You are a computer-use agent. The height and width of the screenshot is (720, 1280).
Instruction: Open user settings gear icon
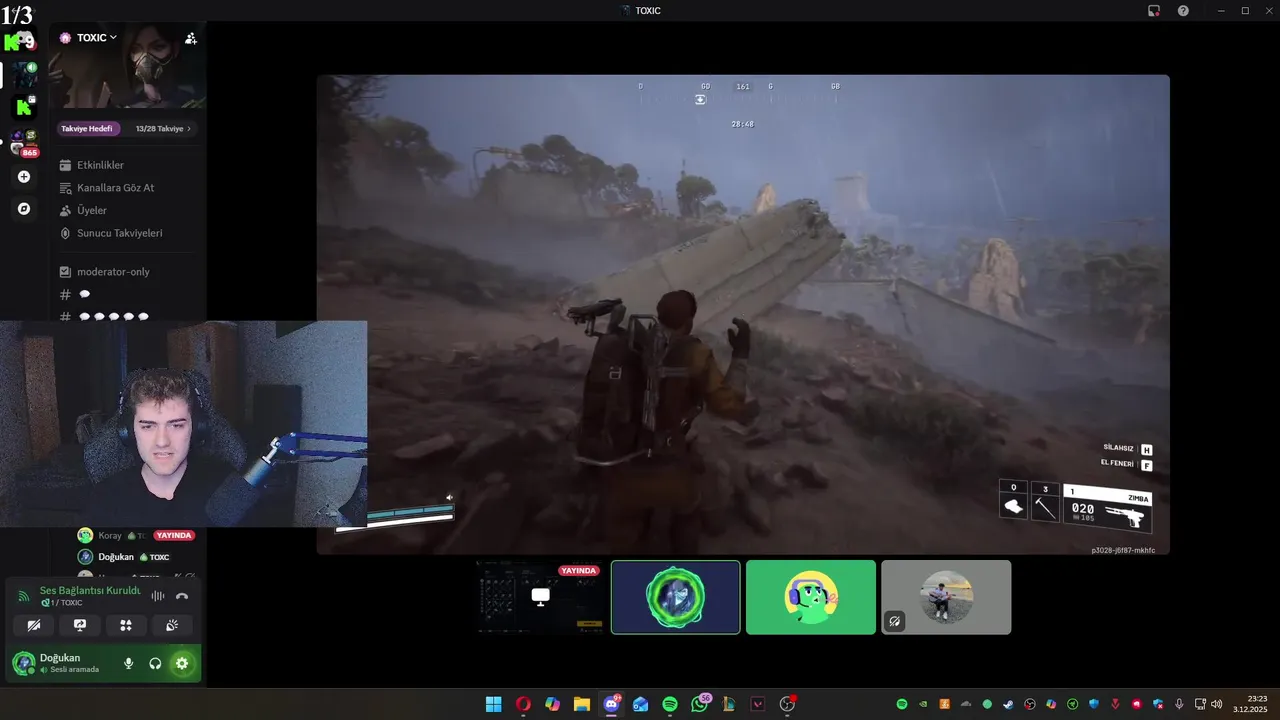tap(182, 663)
